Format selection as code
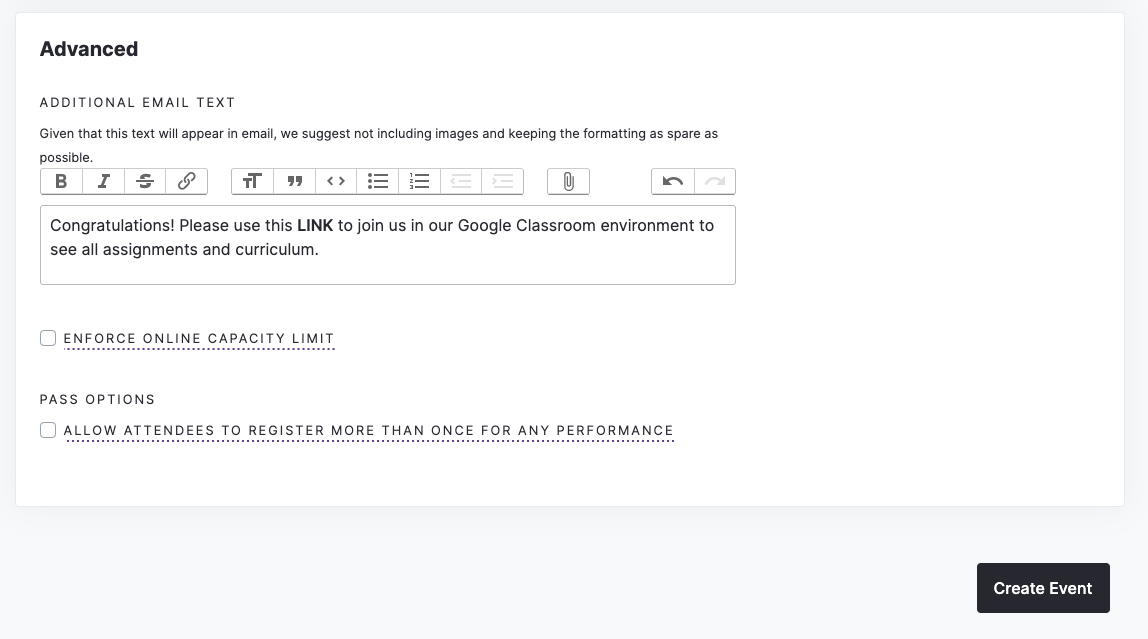 pos(336,182)
